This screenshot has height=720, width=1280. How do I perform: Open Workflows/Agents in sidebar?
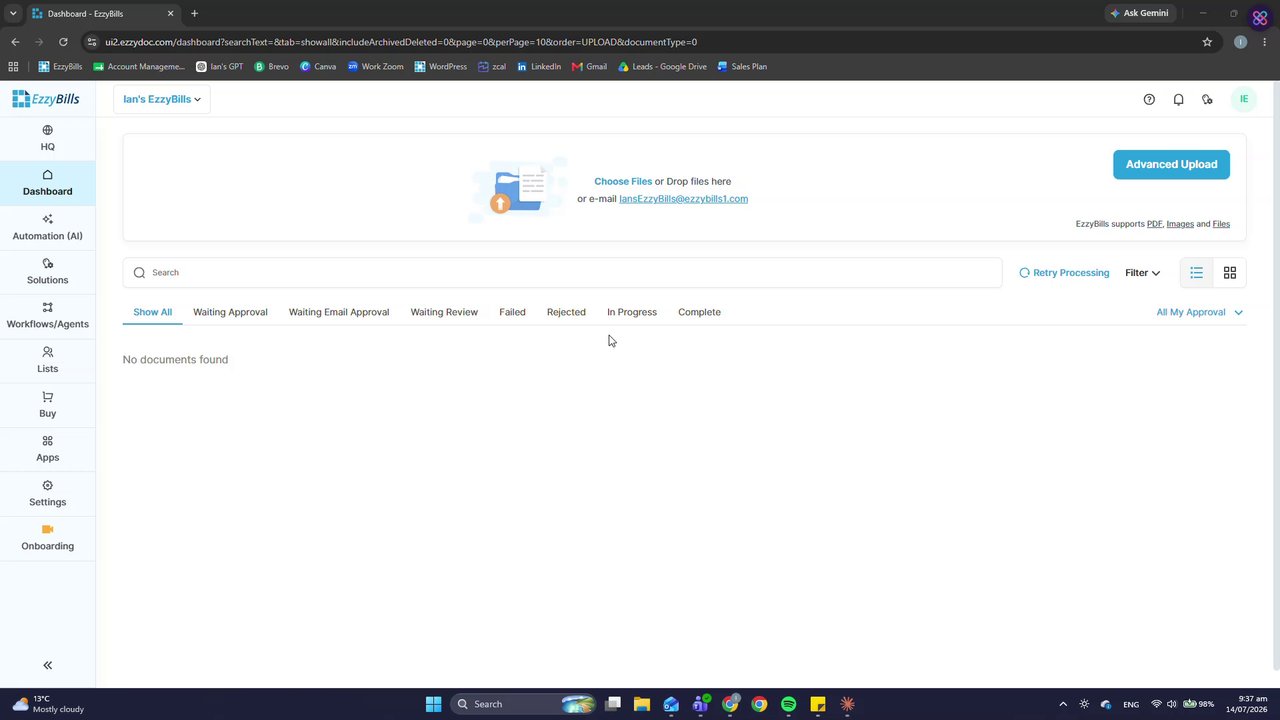(47, 315)
